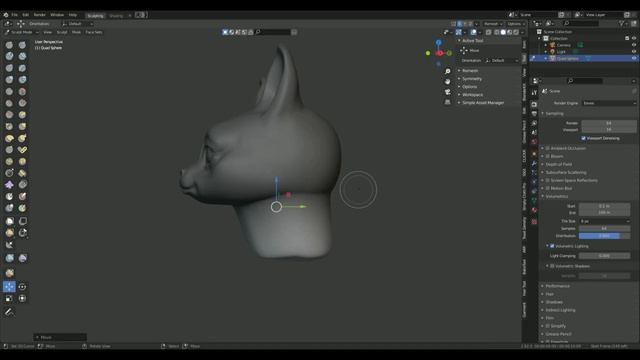The width and height of the screenshot is (640, 360).
Task: Toggle Volumetric Lighting checkbox
Action: [x=552, y=246]
